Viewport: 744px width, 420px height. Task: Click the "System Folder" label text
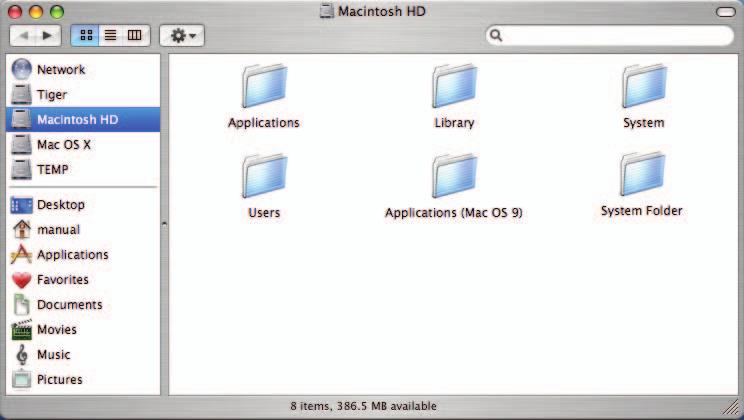(642, 211)
